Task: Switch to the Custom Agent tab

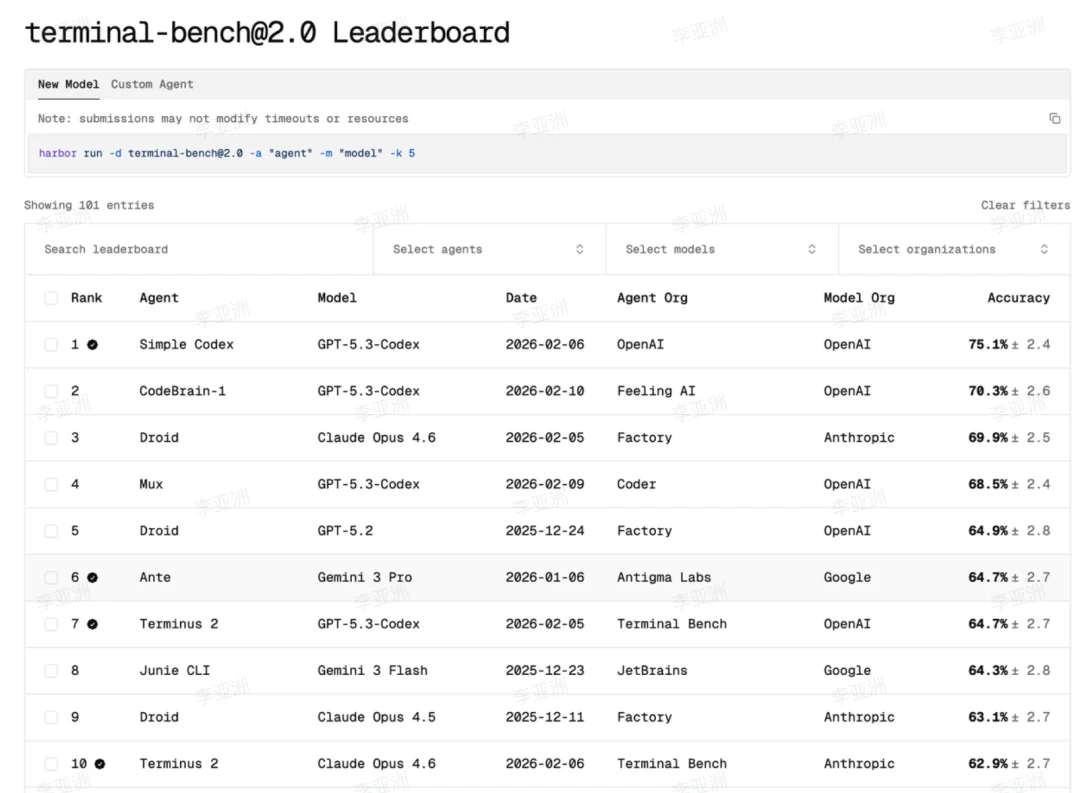Action: coord(152,84)
